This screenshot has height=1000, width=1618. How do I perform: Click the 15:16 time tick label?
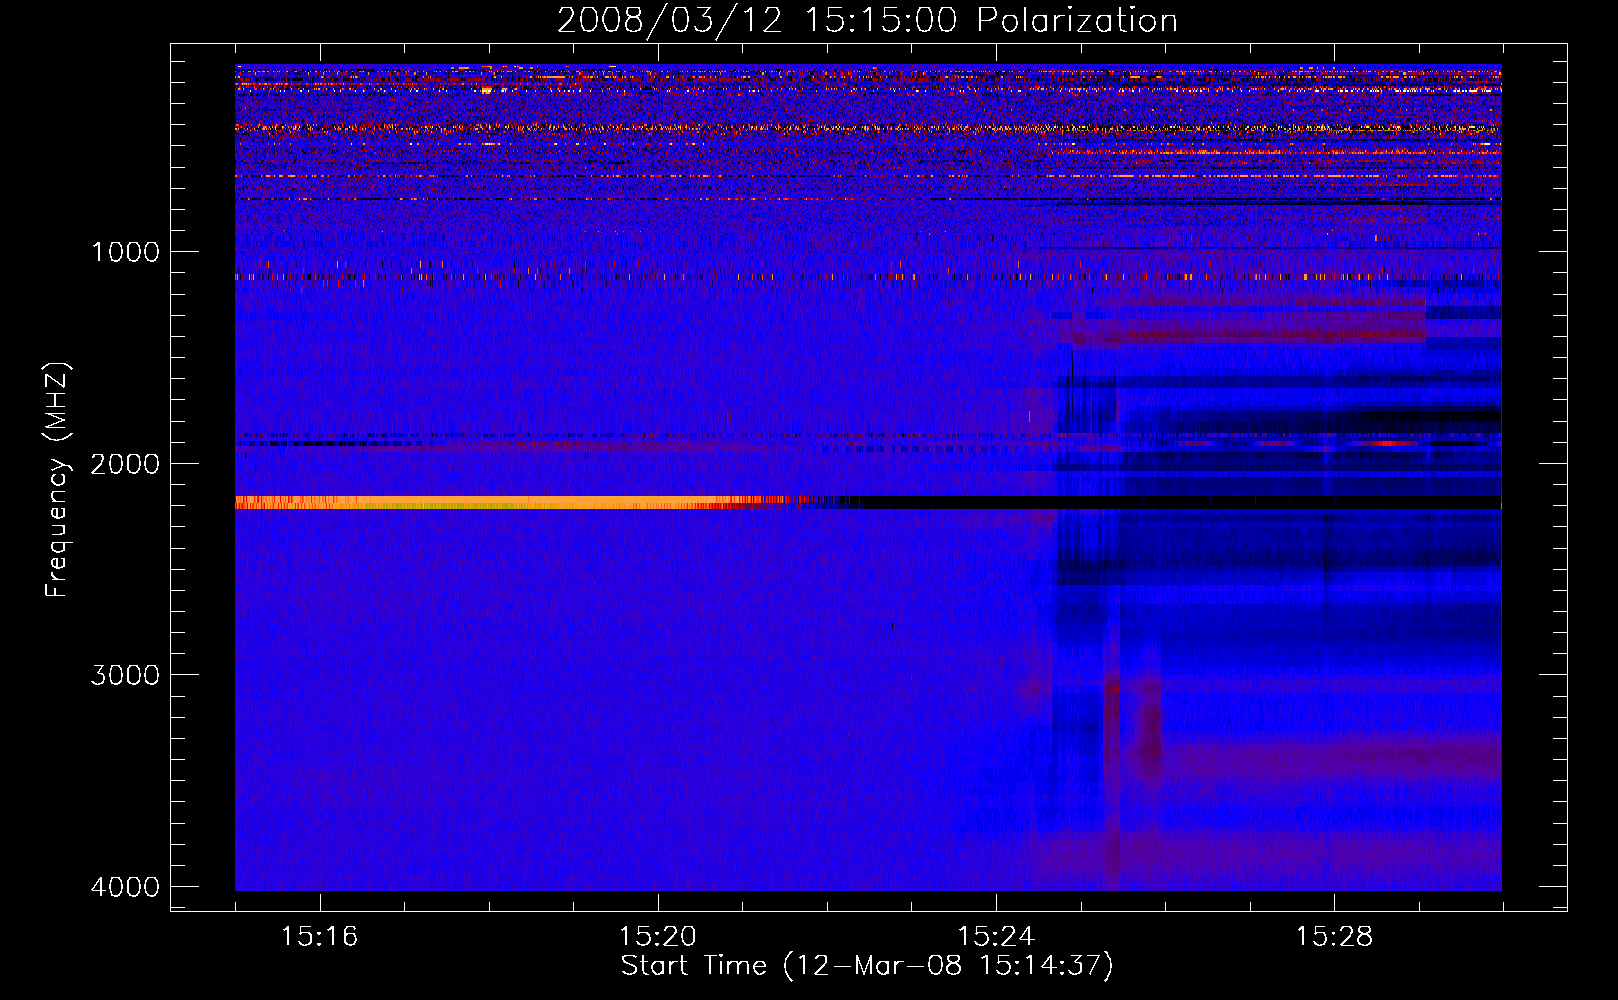(320, 937)
